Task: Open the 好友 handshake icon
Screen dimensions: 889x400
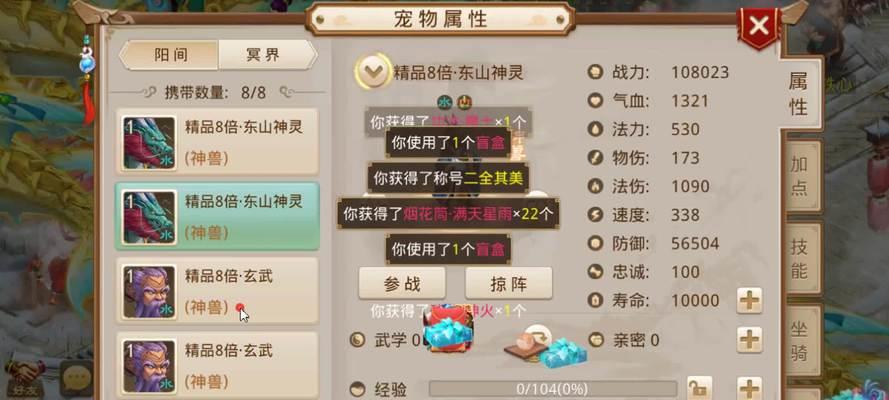Action: pos(25,377)
